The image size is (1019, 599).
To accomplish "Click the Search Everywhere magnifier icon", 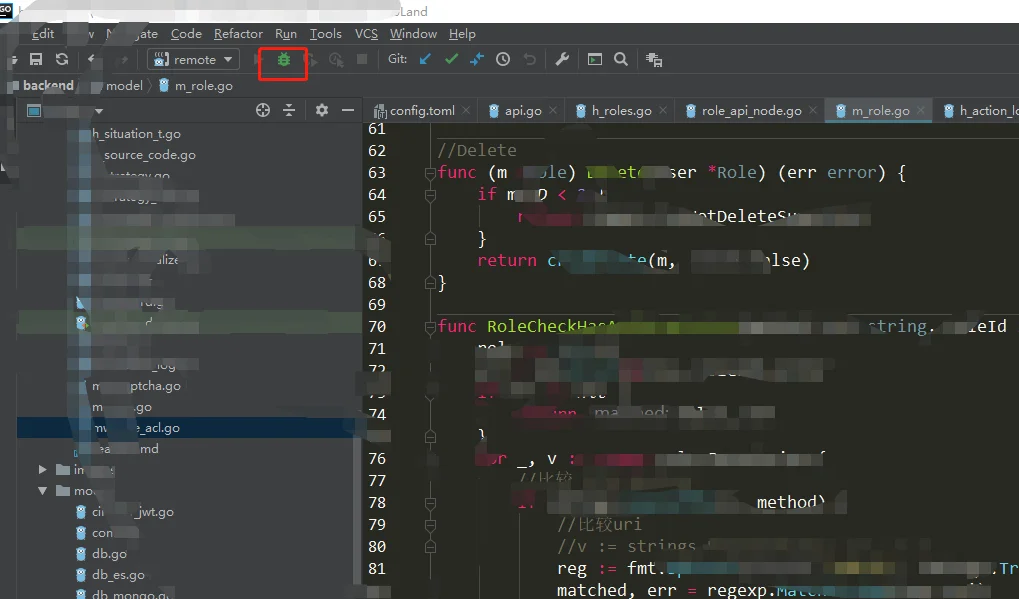I will 621,60.
